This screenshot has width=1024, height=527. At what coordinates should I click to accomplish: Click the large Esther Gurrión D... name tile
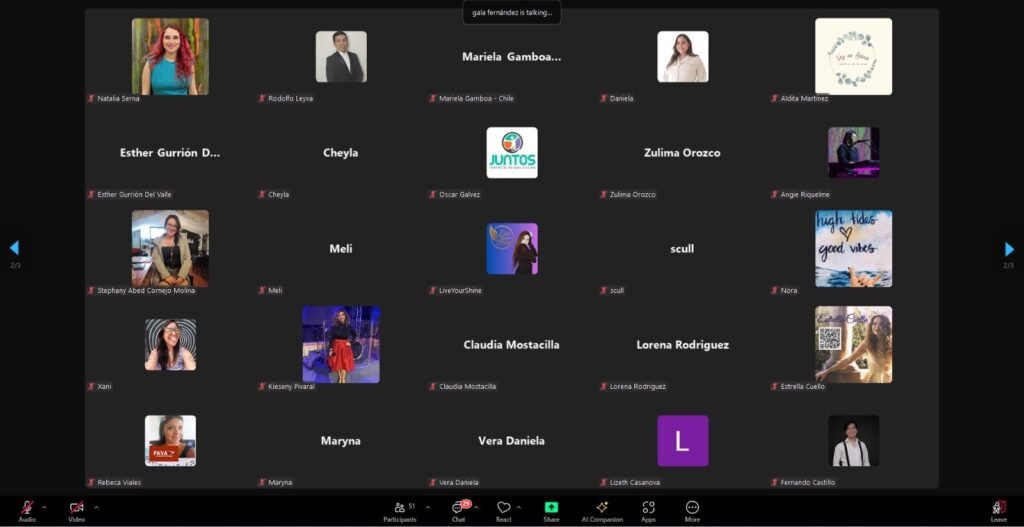[170, 153]
